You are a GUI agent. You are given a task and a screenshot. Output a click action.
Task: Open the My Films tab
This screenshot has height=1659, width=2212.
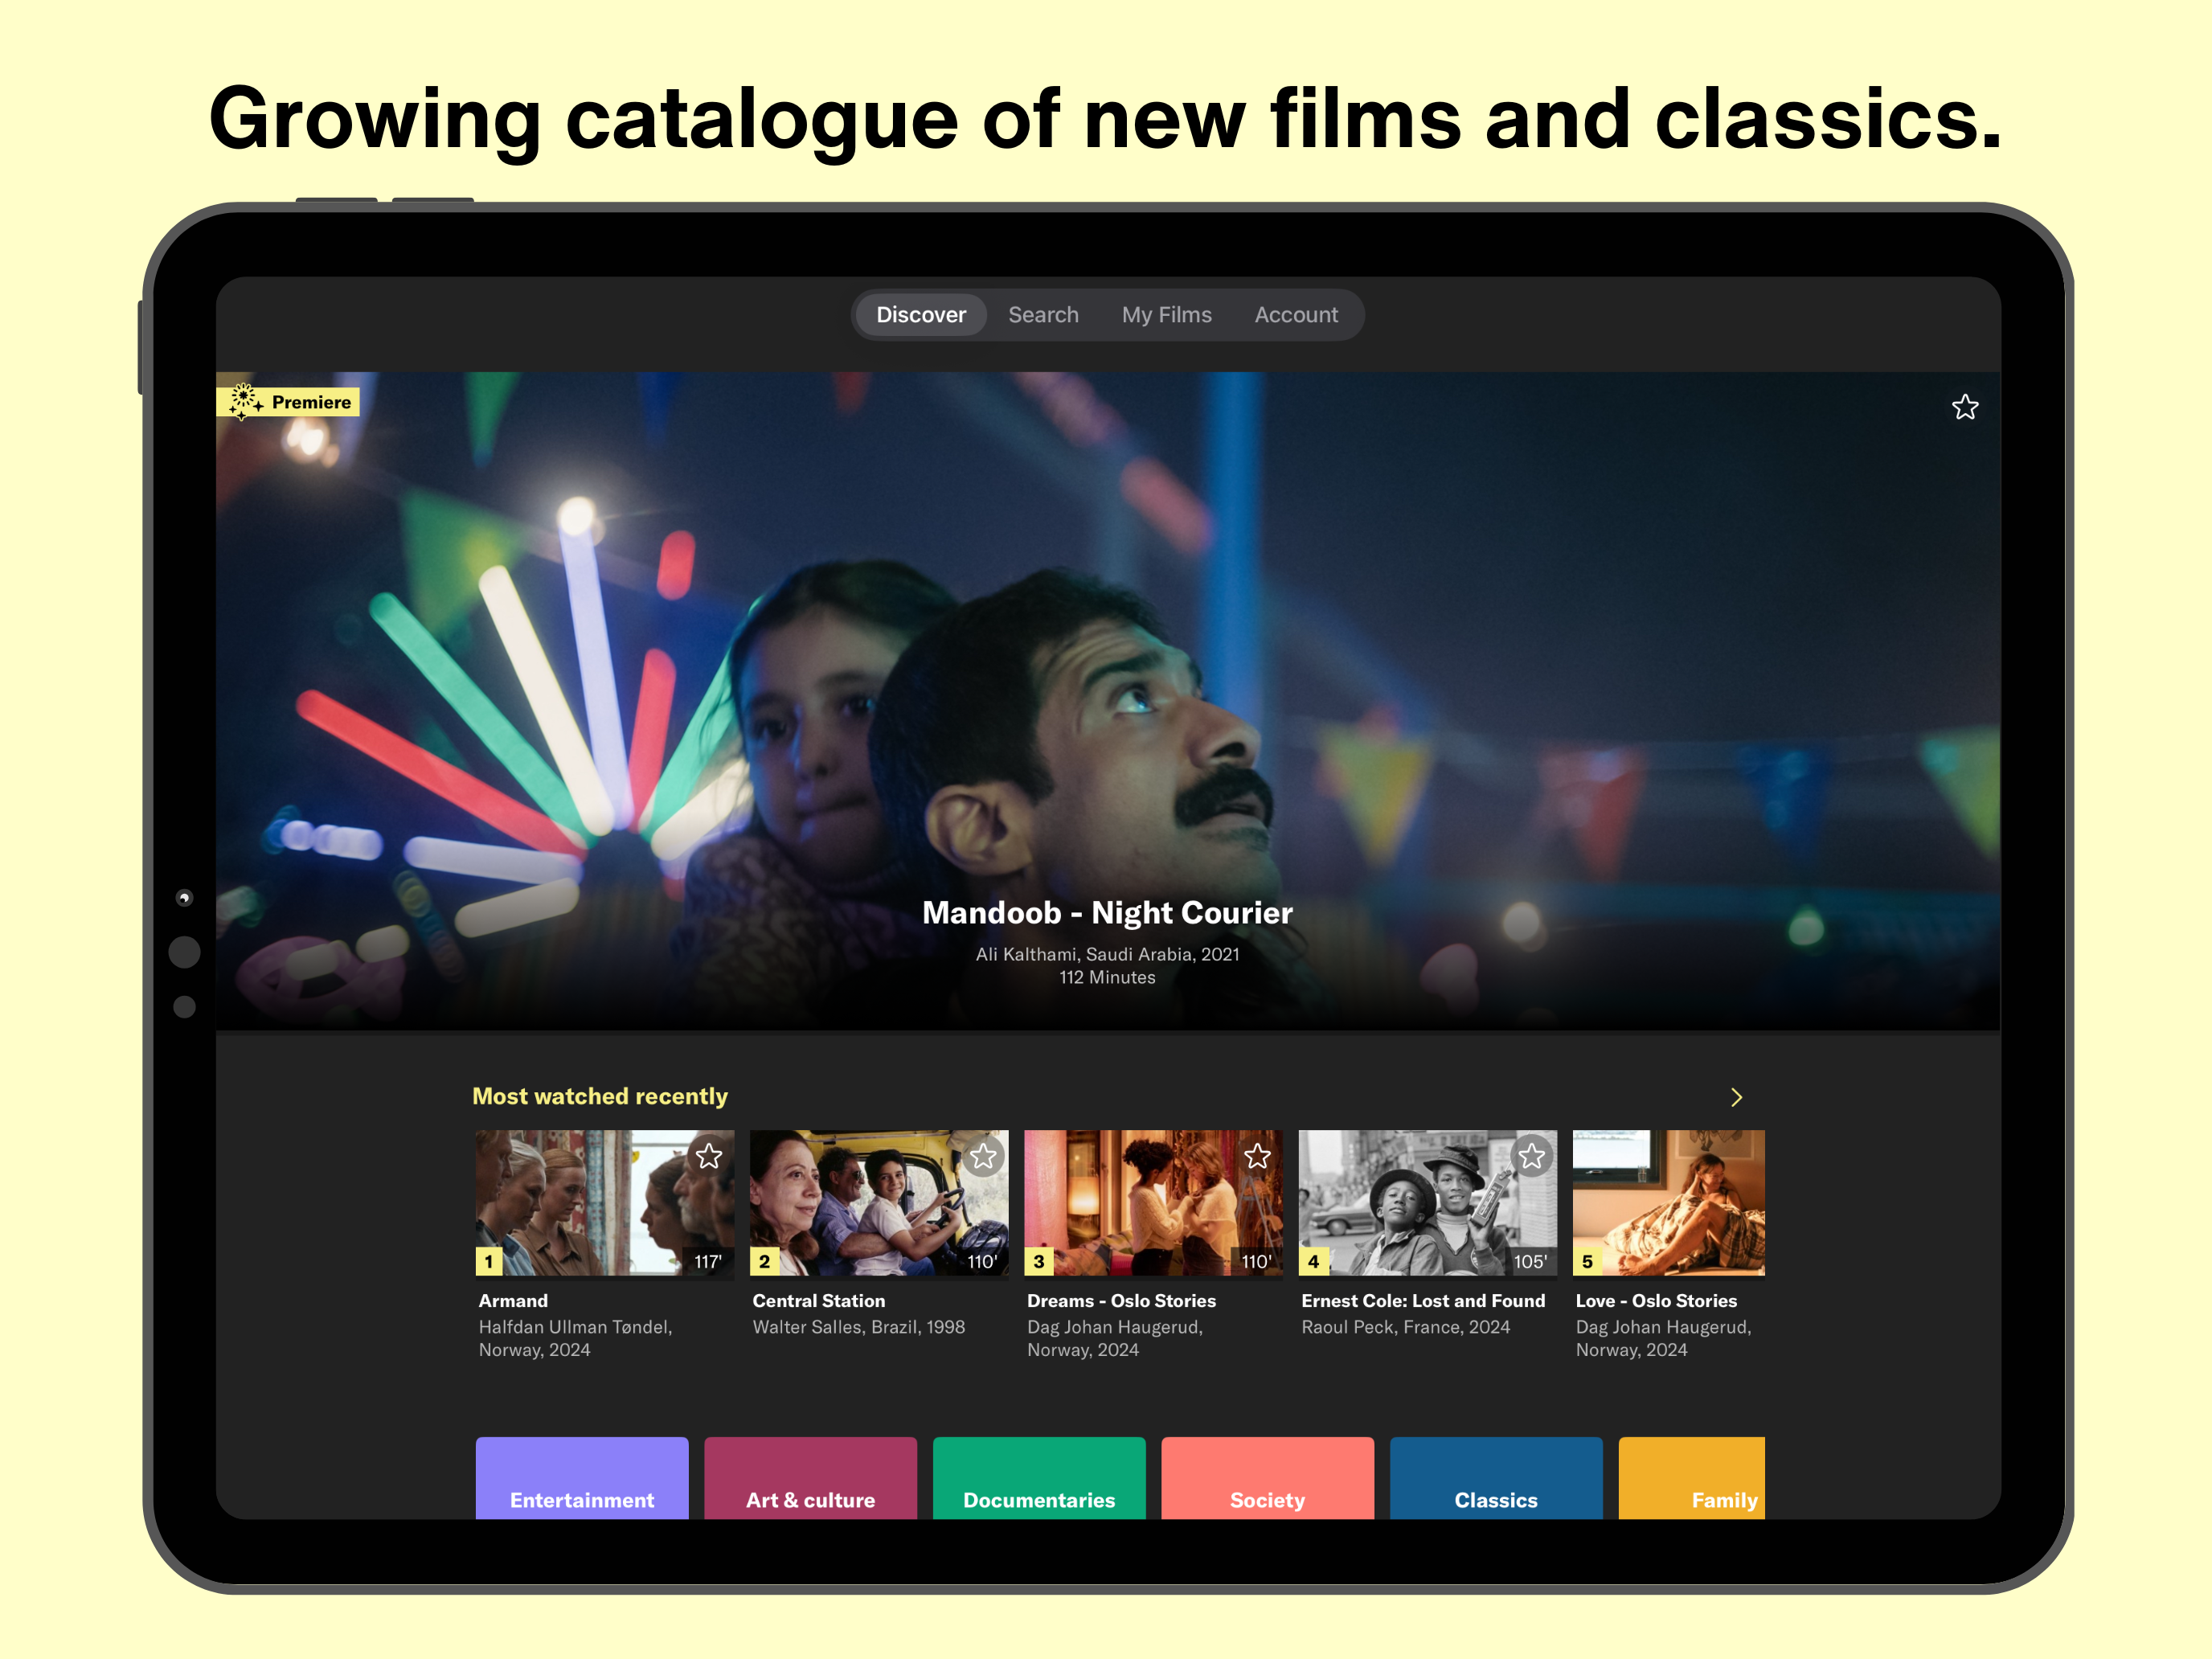[1166, 315]
